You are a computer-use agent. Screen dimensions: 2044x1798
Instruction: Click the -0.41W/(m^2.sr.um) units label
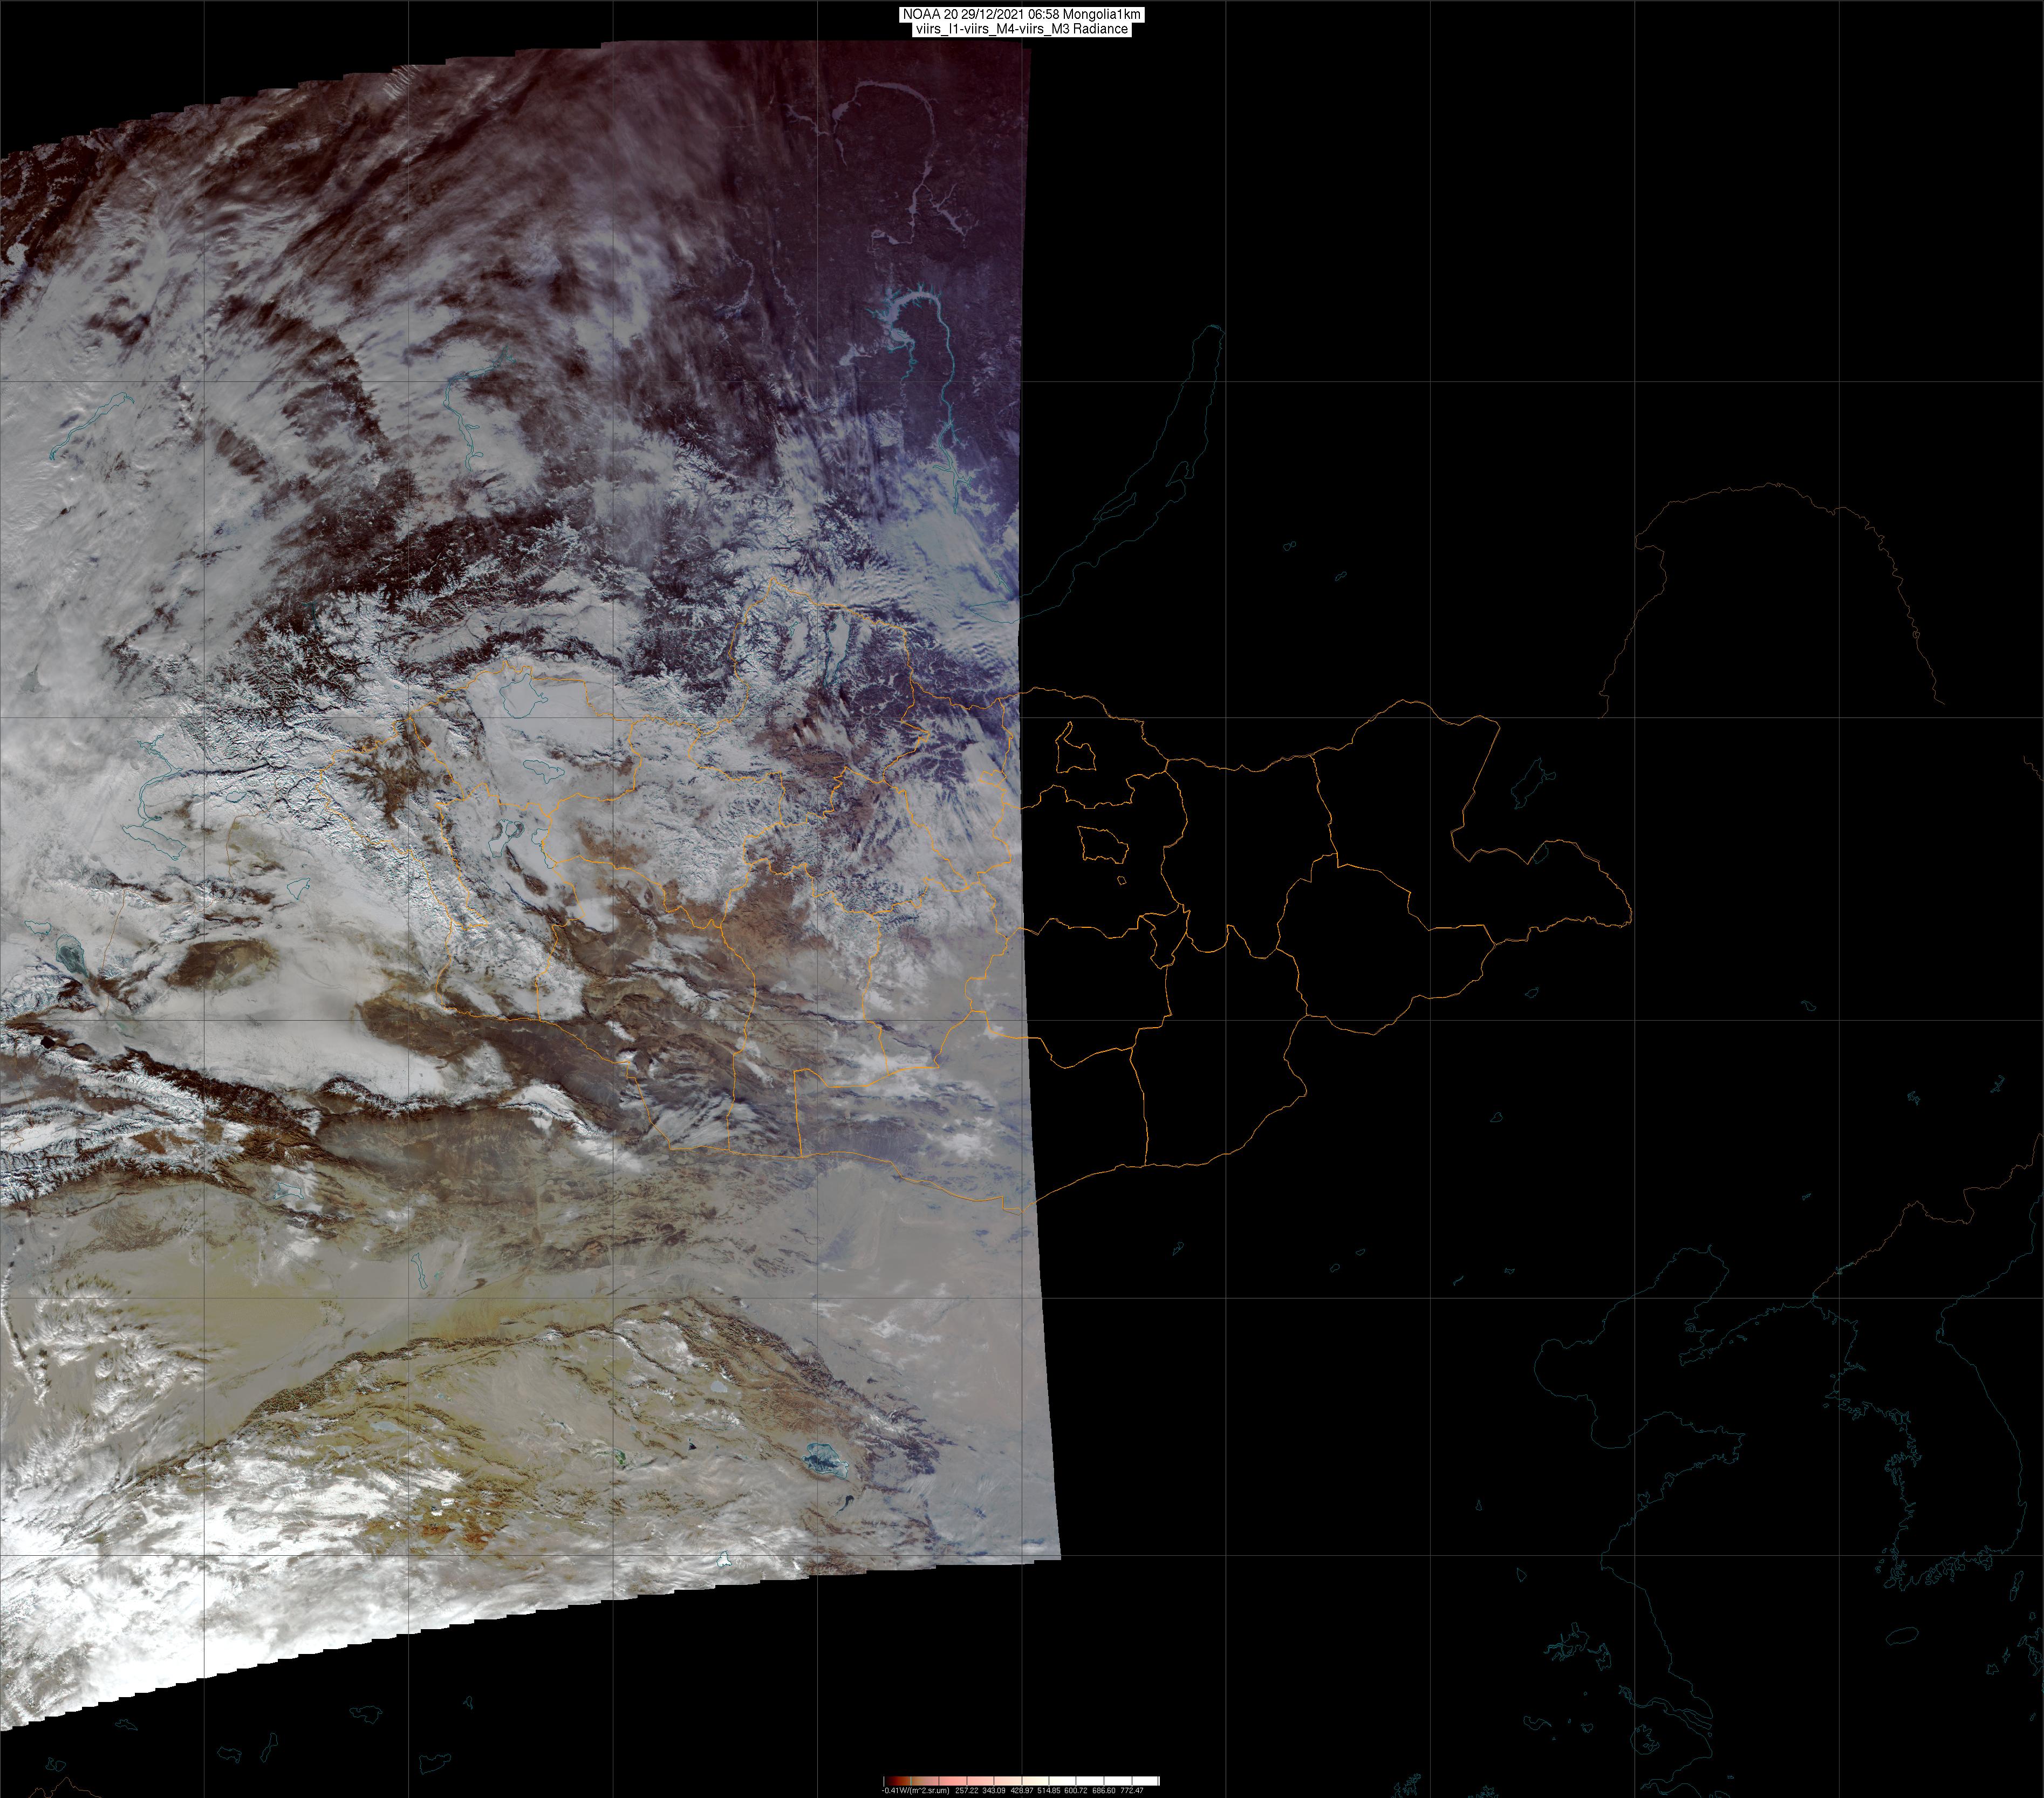pos(915,1791)
